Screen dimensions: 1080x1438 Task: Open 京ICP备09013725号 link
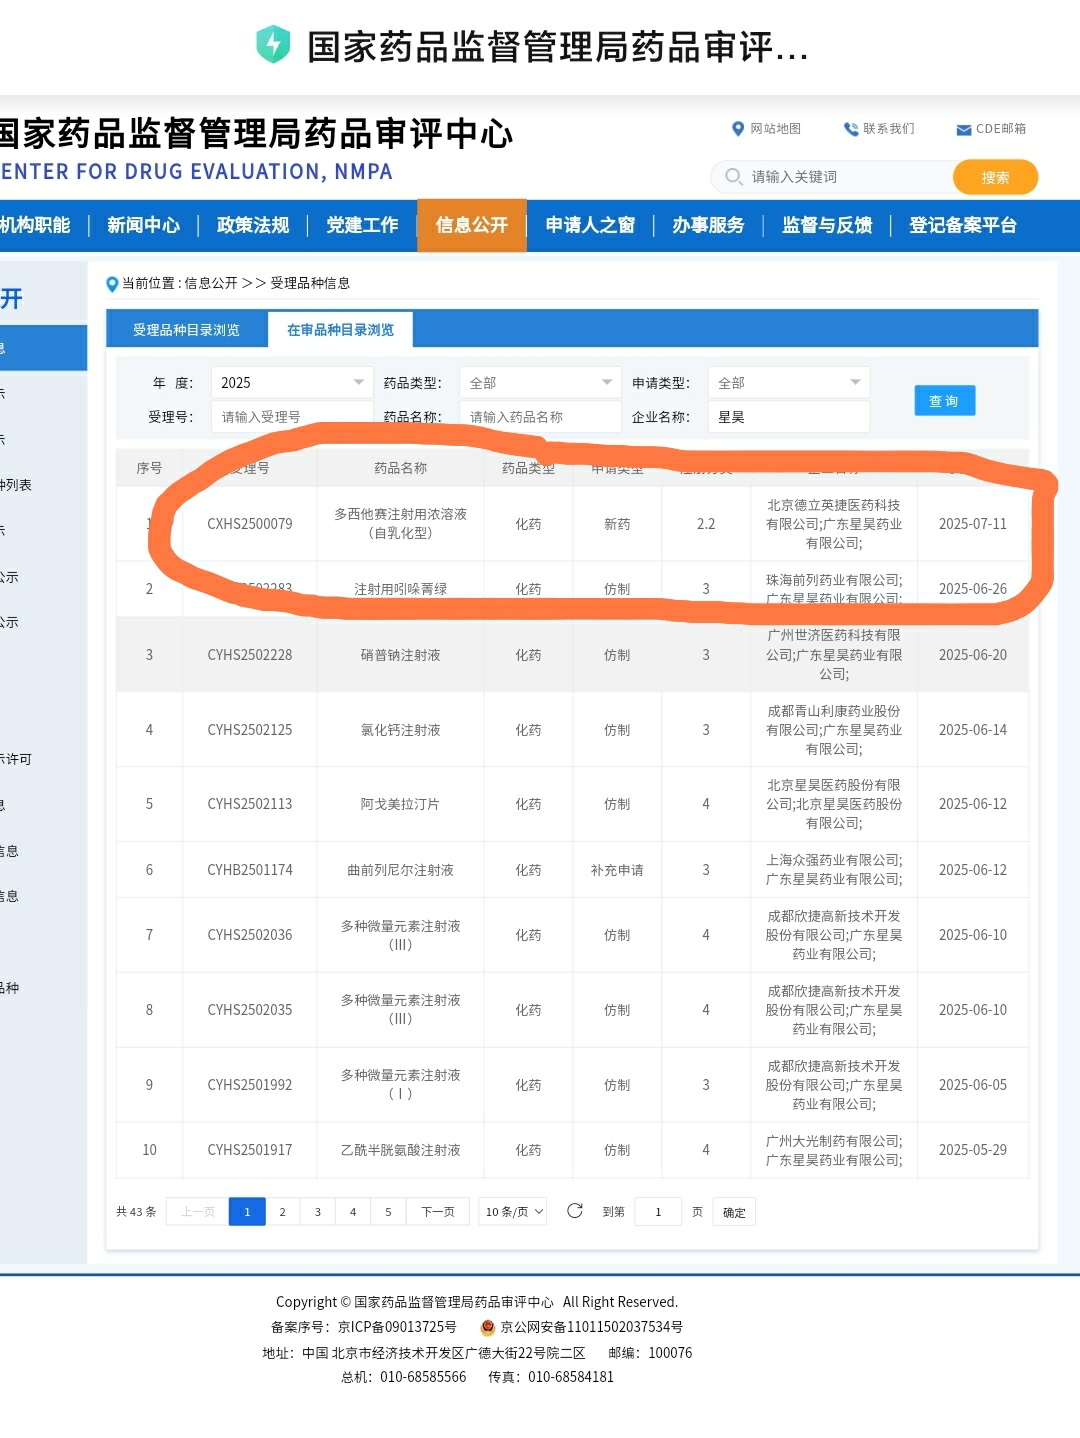[x=397, y=1327]
